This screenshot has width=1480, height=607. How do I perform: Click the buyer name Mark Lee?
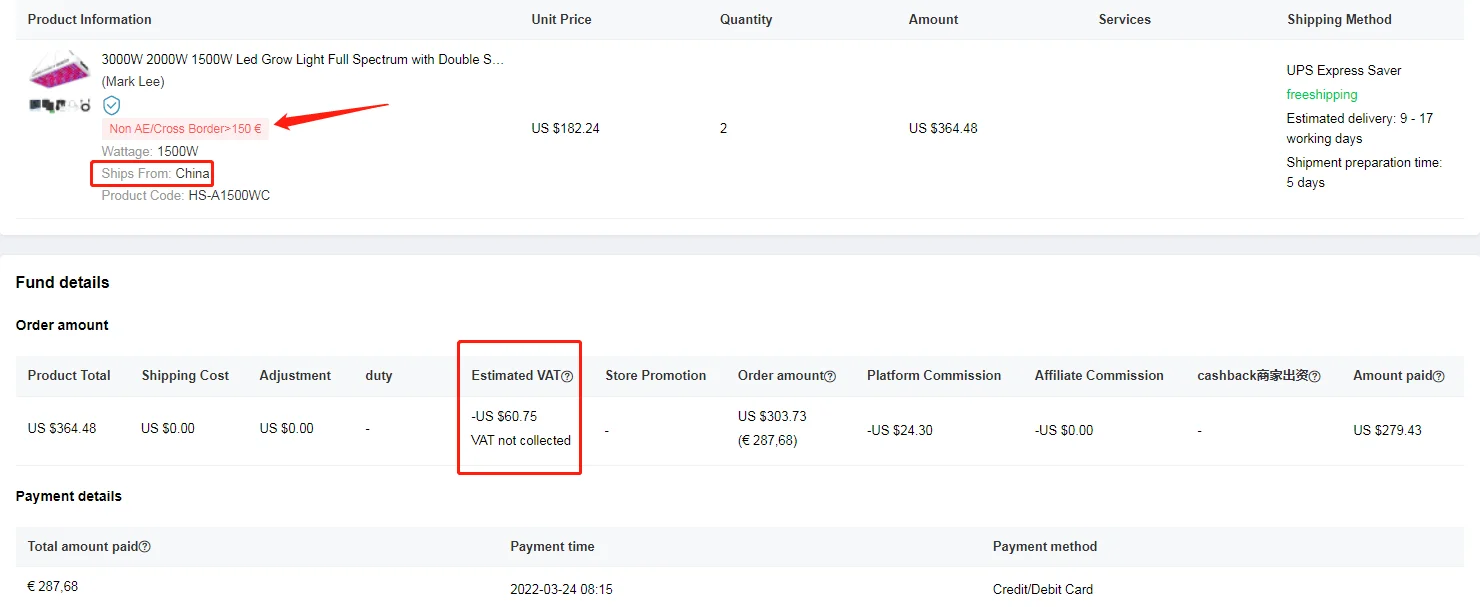tap(133, 82)
